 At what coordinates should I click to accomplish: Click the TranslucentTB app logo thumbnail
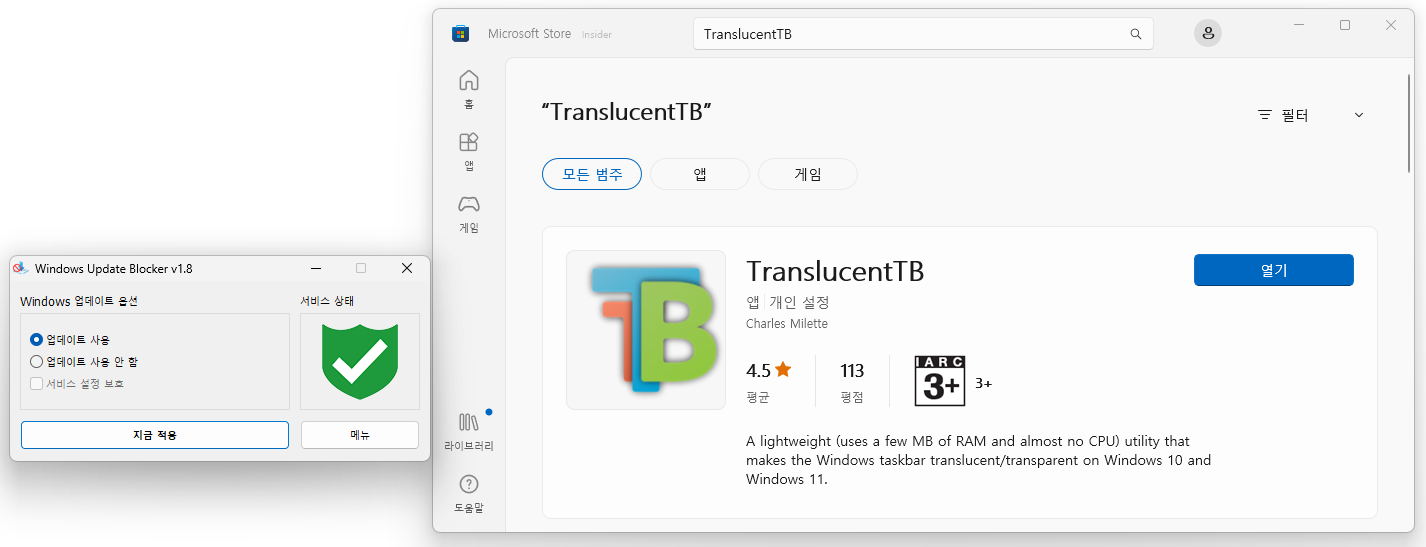pyautogui.click(x=646, y=330)
